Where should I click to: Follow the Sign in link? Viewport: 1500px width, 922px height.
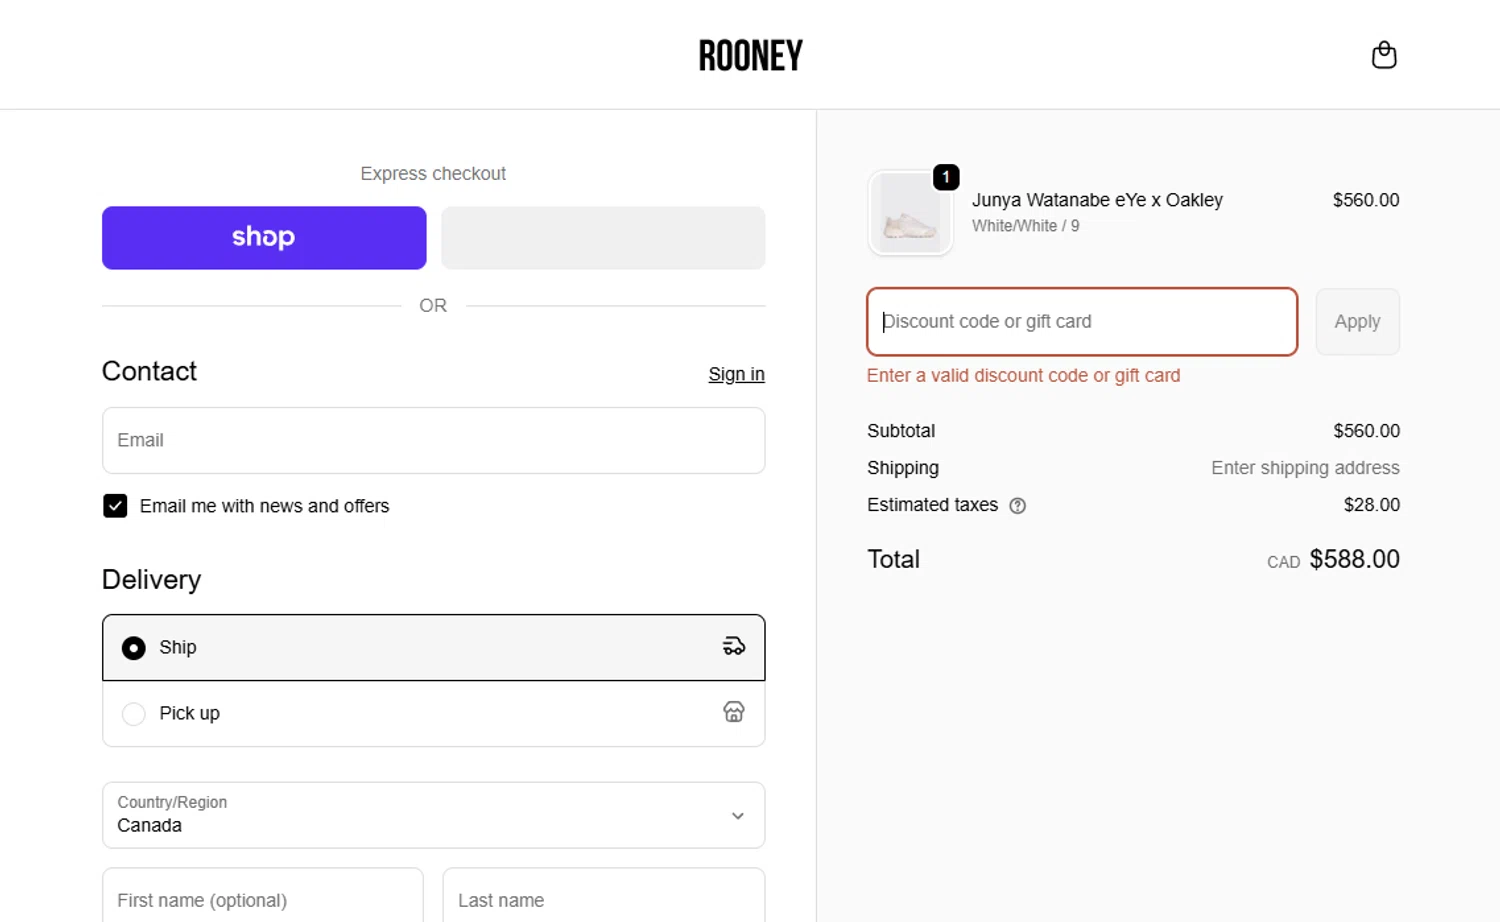[x=736, y=374]
